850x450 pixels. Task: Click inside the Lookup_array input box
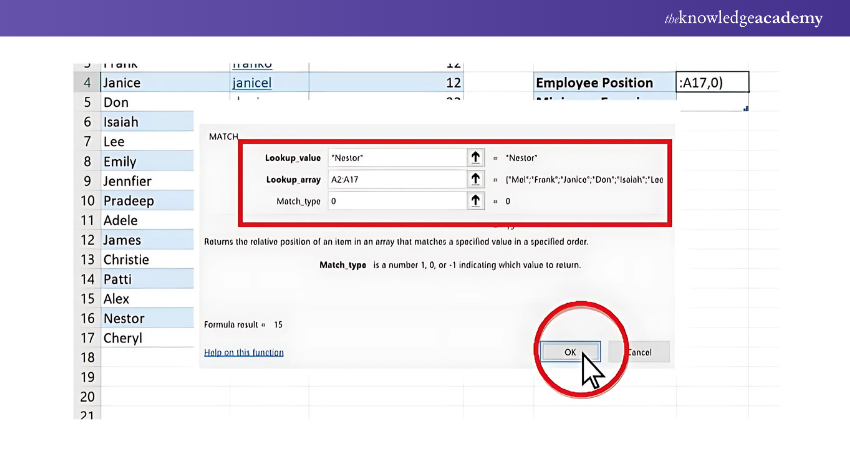(x=395, y=179)
